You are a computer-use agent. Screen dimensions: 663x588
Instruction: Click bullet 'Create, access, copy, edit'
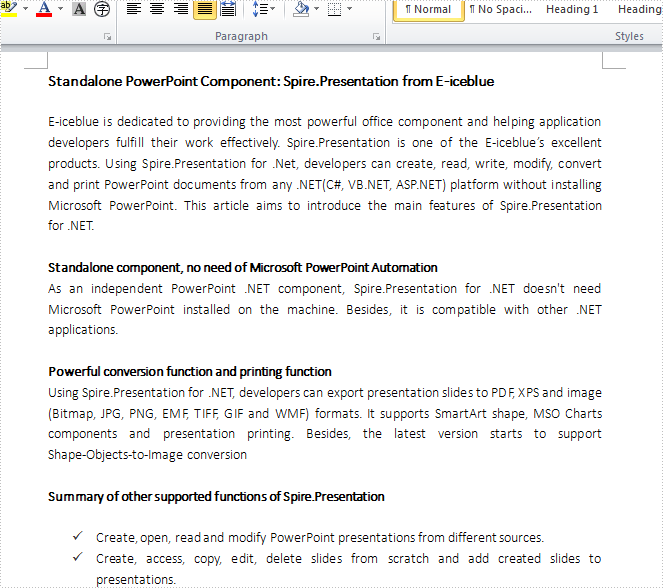pyautogui.click(x=348, y=569)
